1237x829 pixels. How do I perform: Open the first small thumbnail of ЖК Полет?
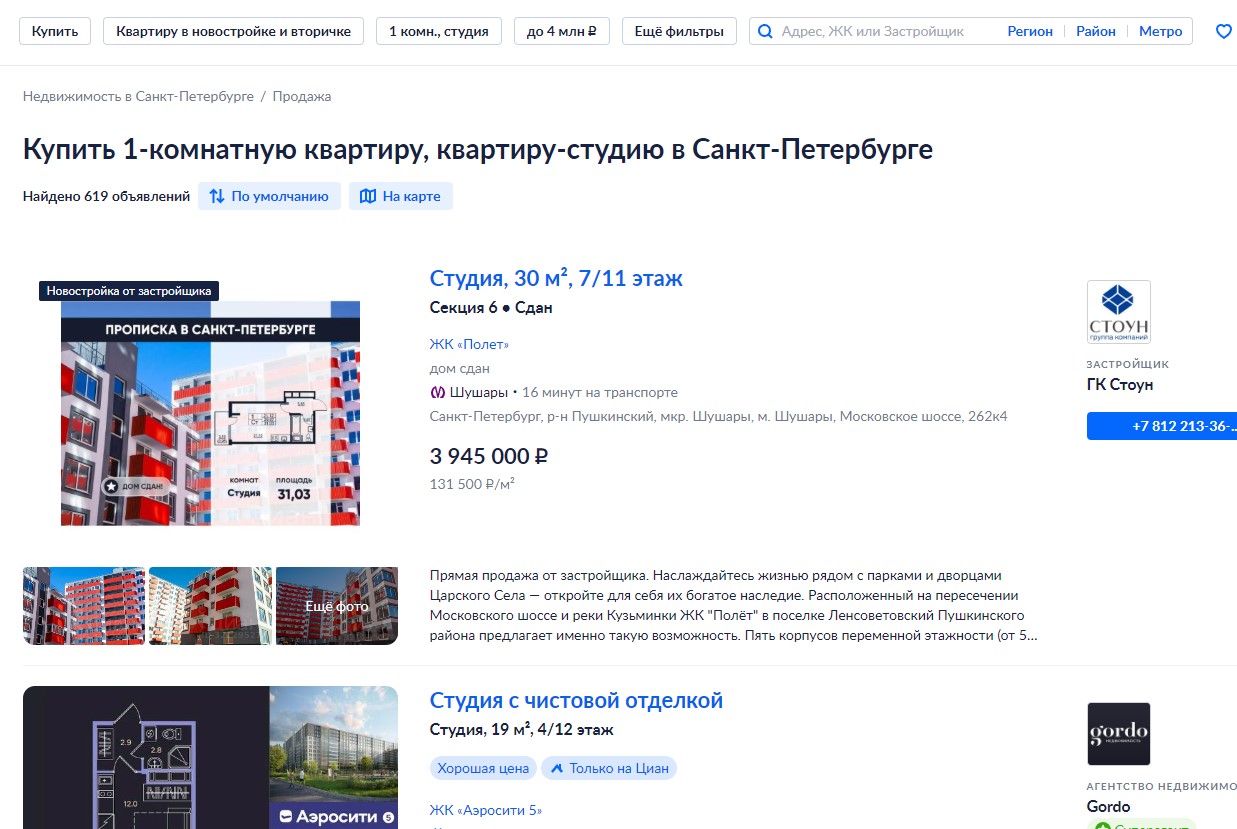pyautogui.click(x=84, y=606)
